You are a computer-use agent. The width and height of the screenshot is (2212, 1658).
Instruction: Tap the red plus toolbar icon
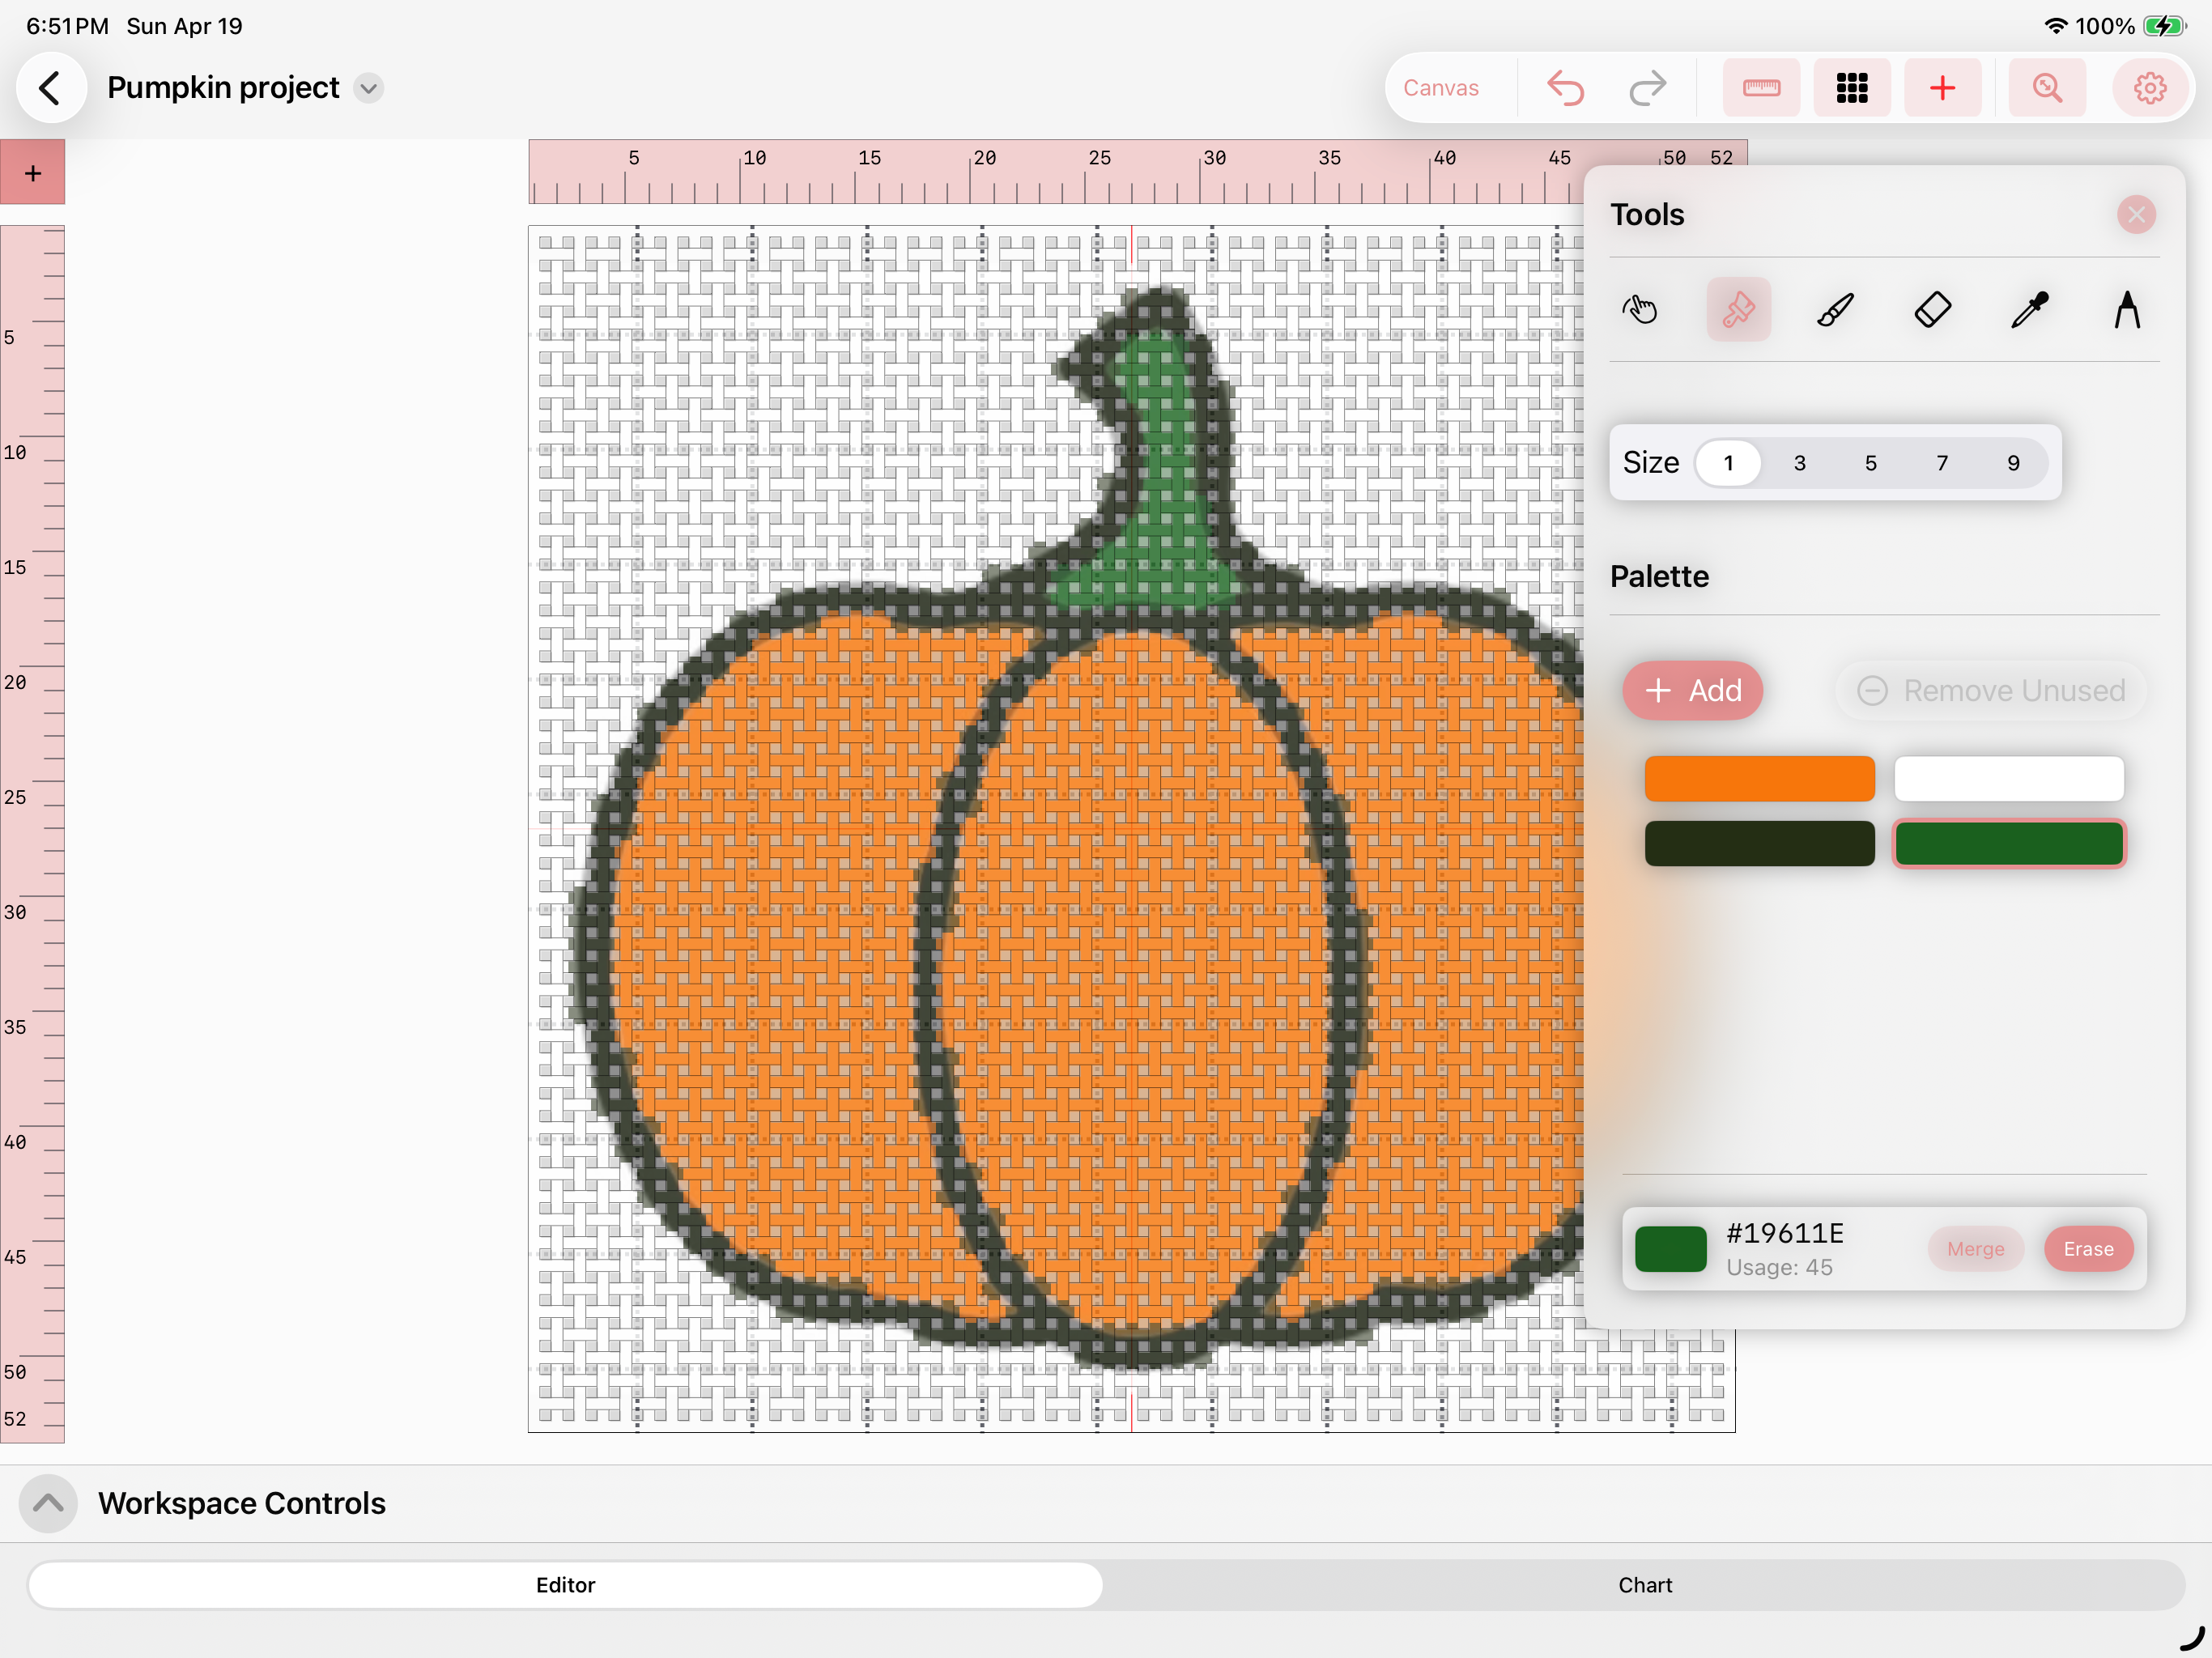[1942, 88]
